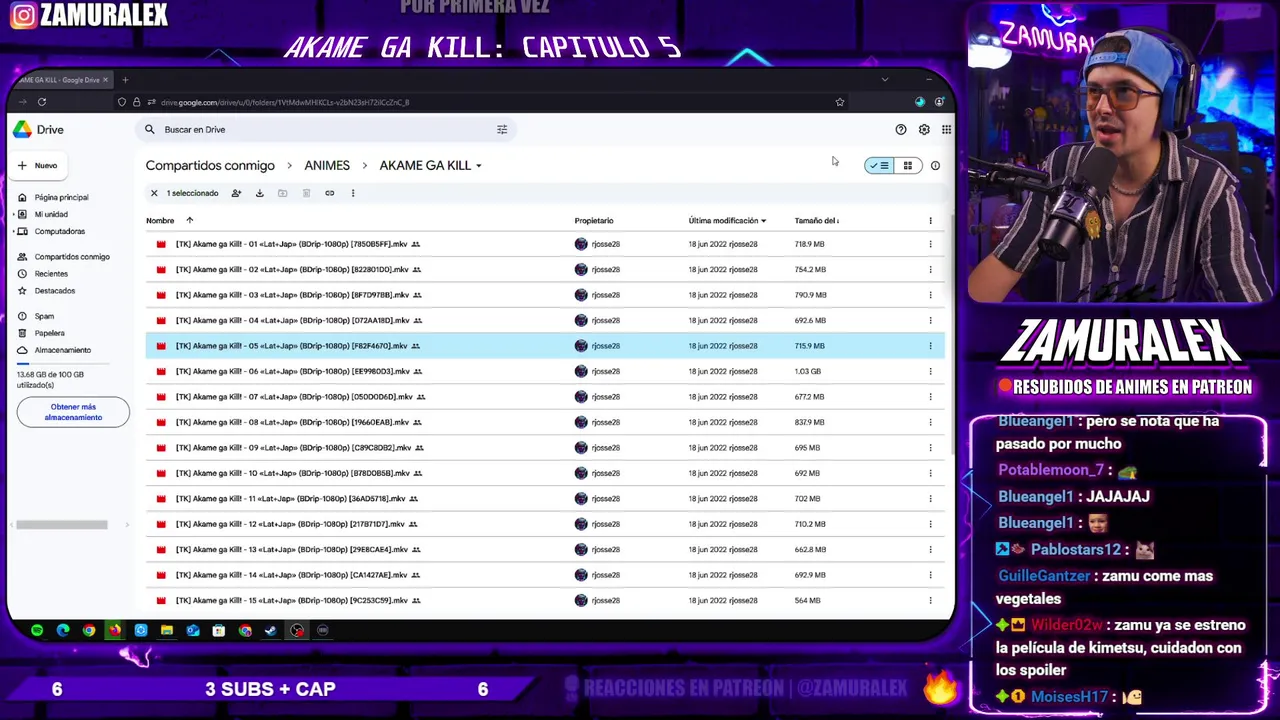Download the selected file

tap(259, 193)
